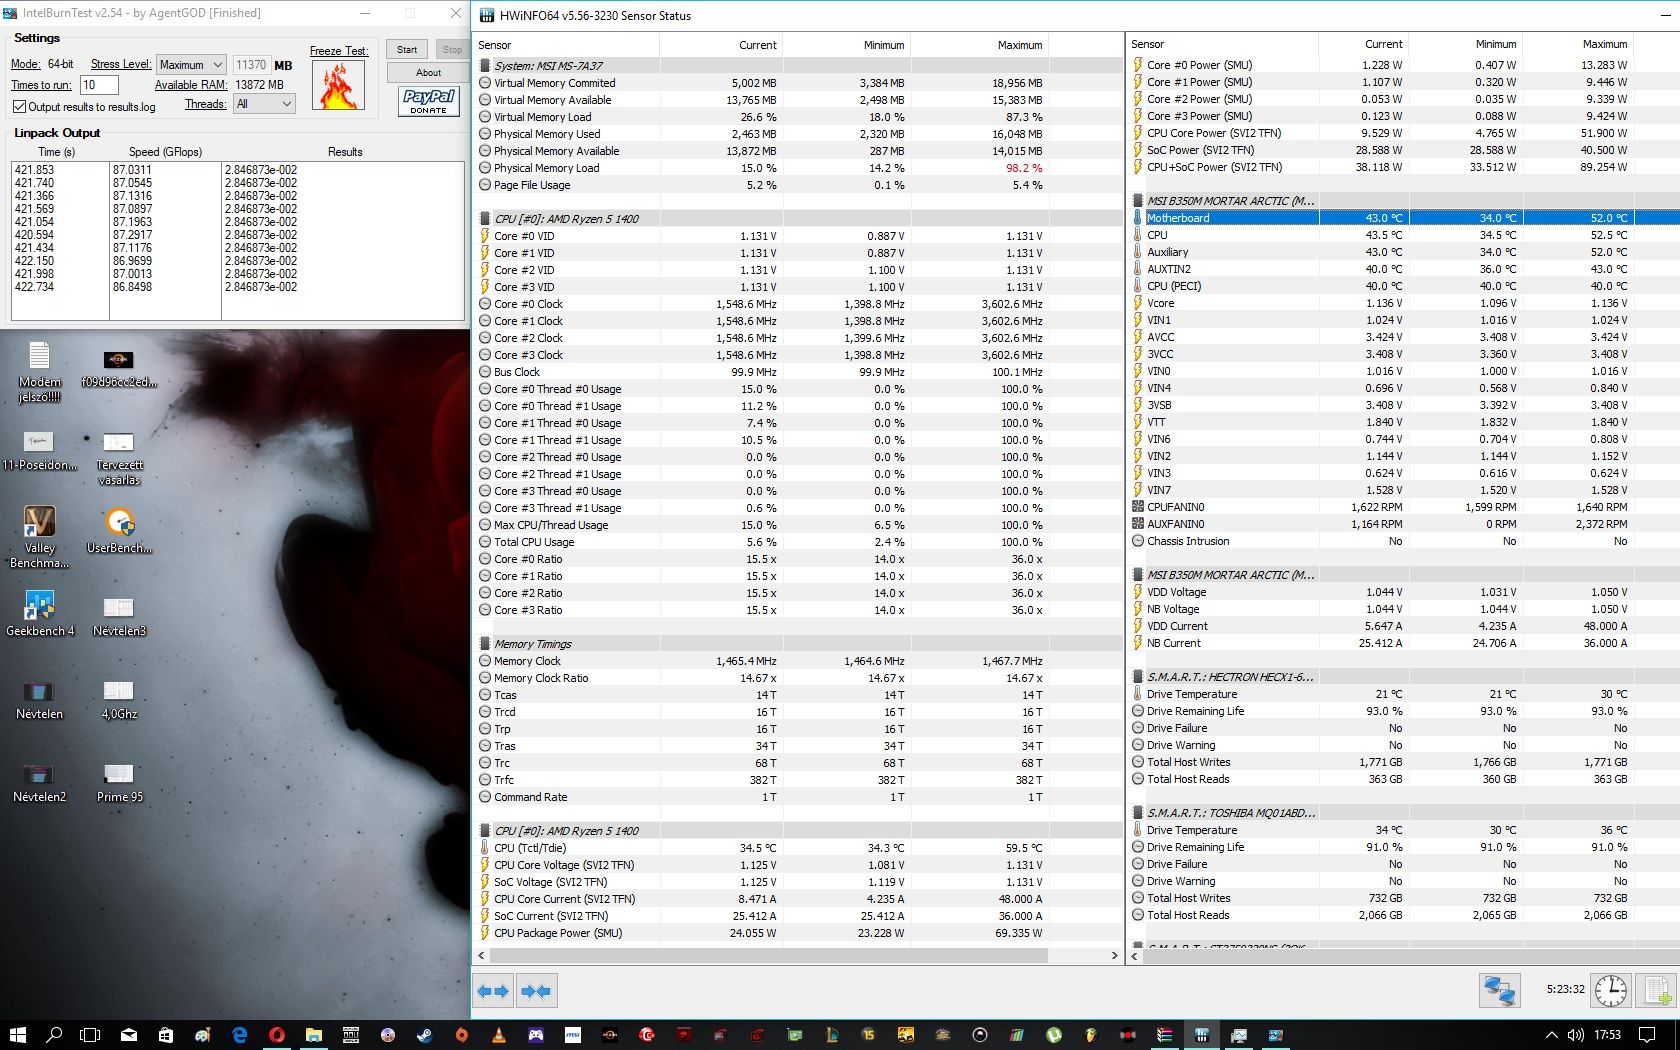1680x1050 pixels.
Task: Launch Geekbench 4 from the desktop
Action: [39, 613]
